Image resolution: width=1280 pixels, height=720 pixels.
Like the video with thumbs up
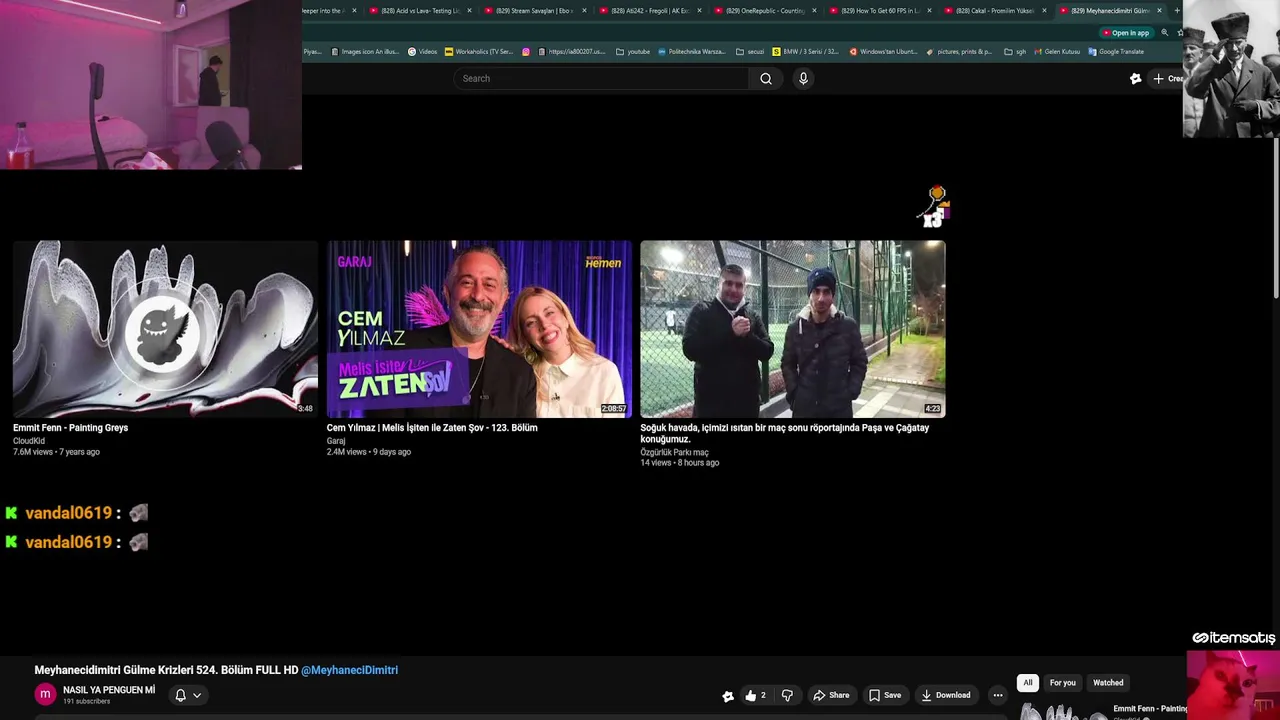pos(755,695)
